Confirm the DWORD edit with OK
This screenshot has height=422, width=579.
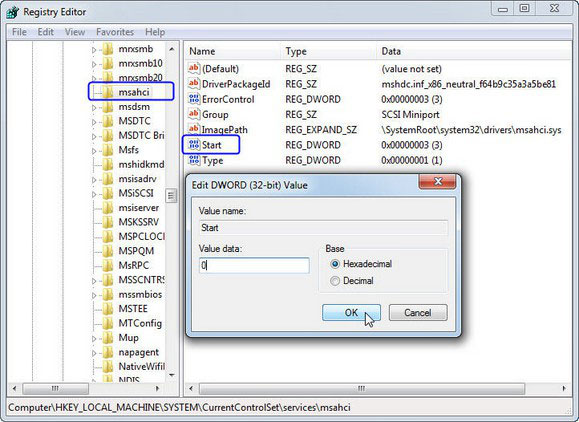[351, 313]
